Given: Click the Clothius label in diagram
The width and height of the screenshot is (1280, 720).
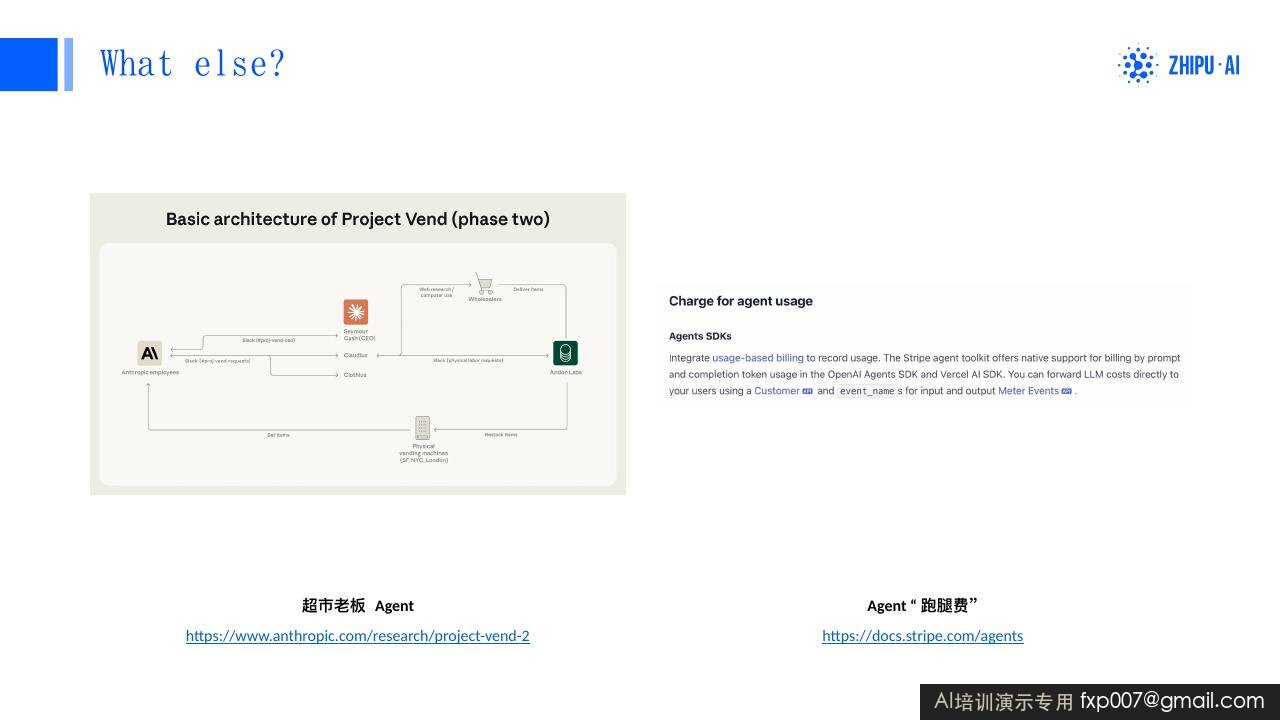Looking at the screenshot, I should [x=355, y=375].
